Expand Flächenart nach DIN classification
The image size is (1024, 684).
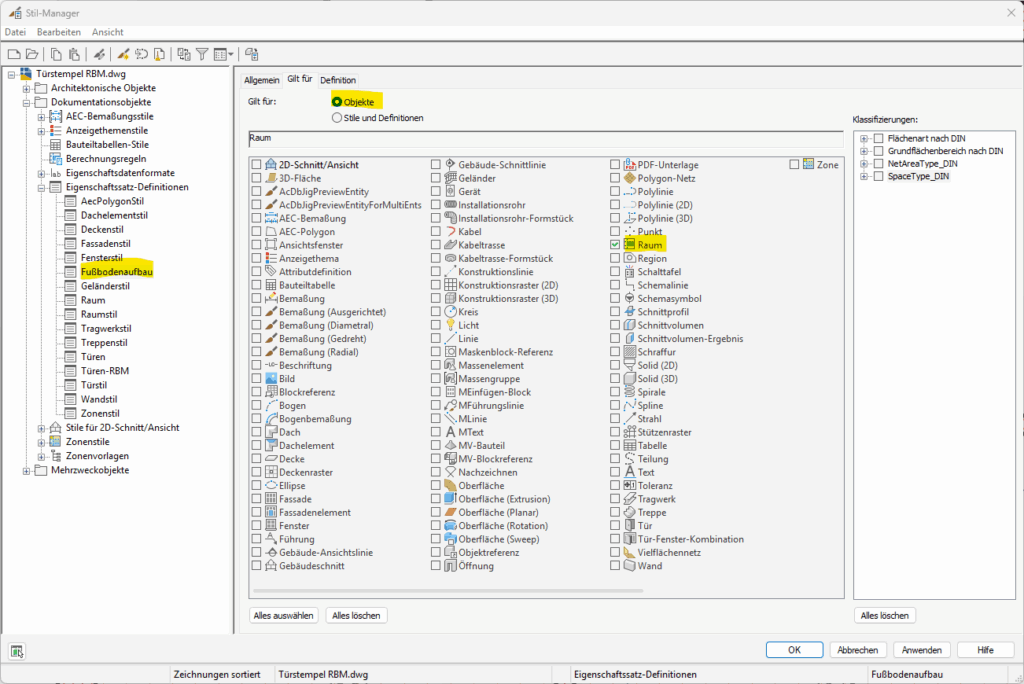[x=864, y=138]
